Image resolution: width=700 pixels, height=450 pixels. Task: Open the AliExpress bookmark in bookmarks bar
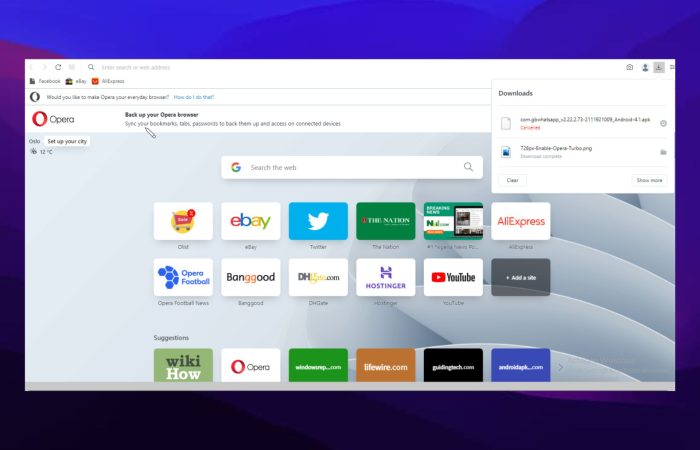click(x=108, y=81)
